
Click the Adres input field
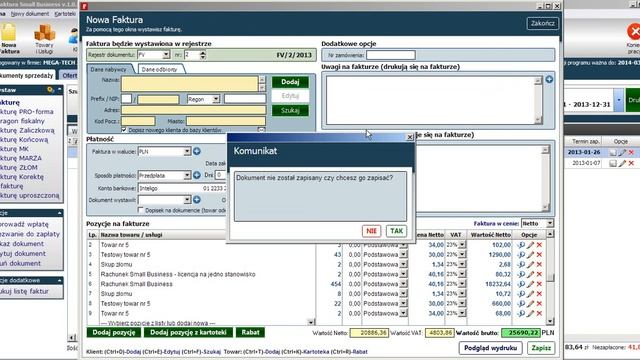pos(193,110)
